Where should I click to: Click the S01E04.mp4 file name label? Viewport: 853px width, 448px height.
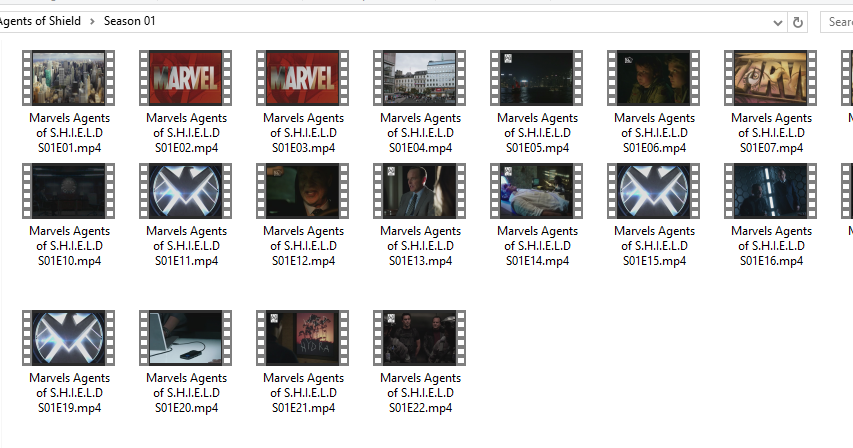point(421,133)
